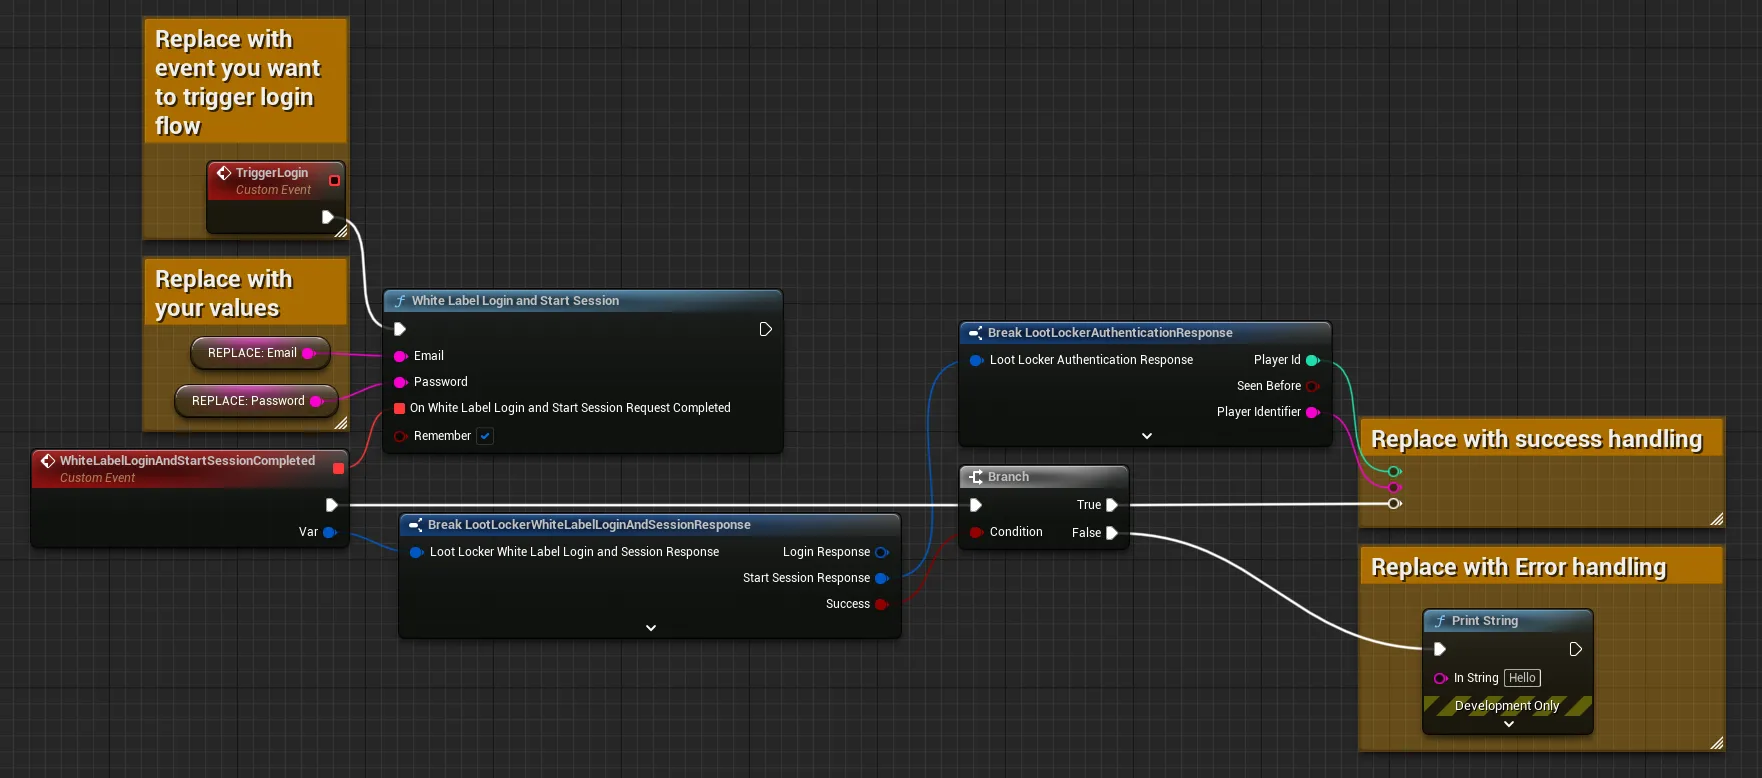Image resolution: width=1762 pixels, height=778 pixels.
Task: Click TriggerLogin execution output pin
Action: click(x=327, y=217)
